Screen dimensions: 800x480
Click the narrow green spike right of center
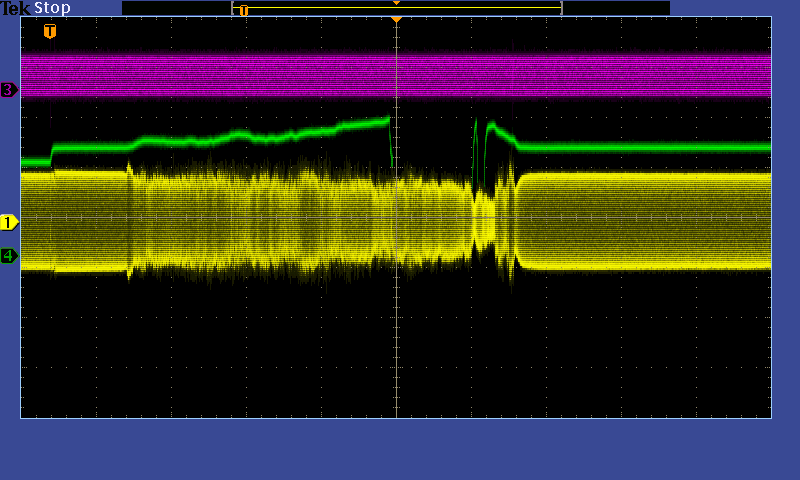click(x=476, y=140)
